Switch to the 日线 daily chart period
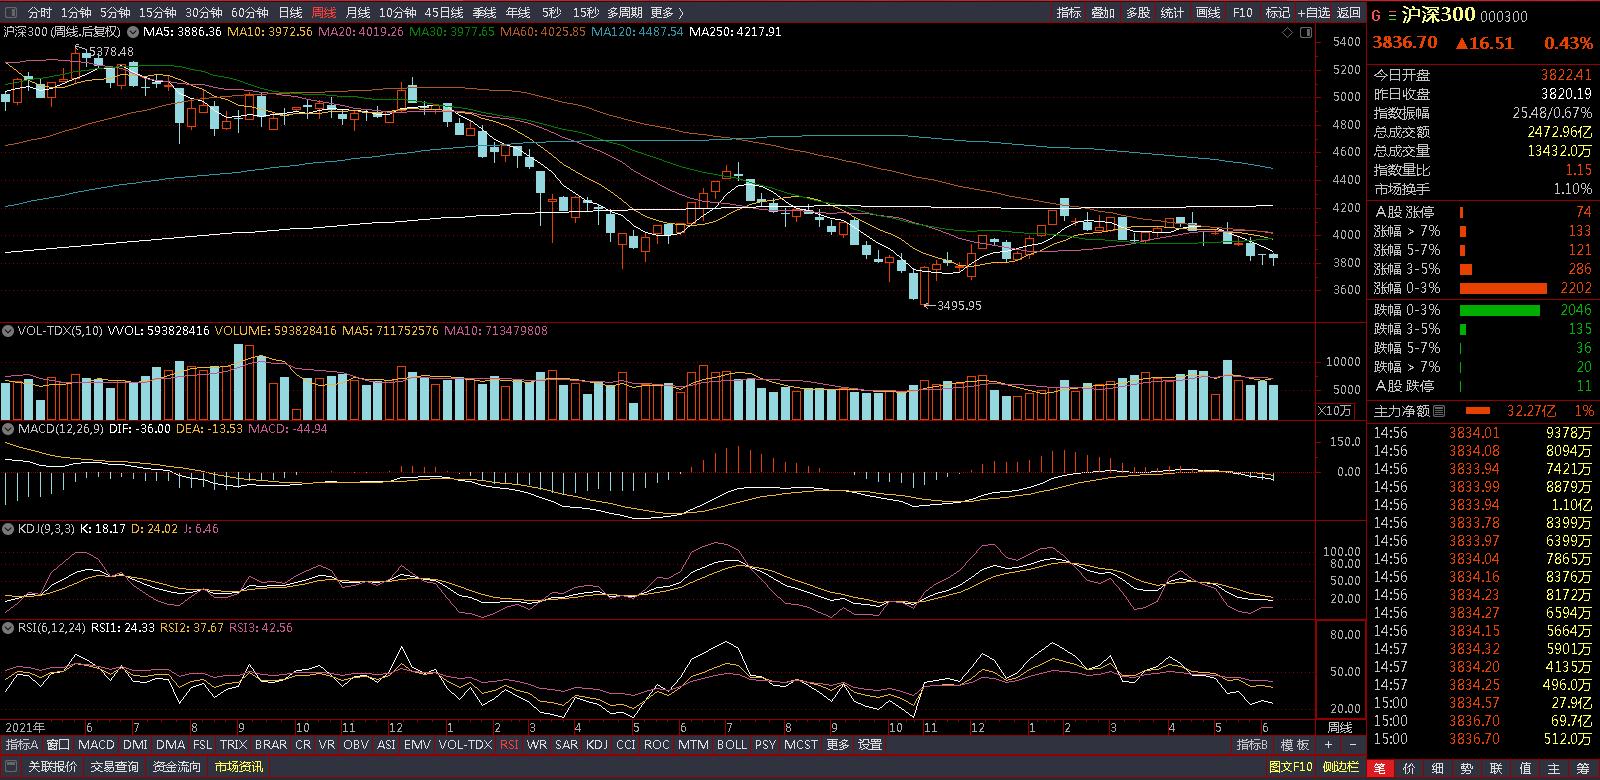The height and width of the screenshot is (780, 1600). click(290, 13)
